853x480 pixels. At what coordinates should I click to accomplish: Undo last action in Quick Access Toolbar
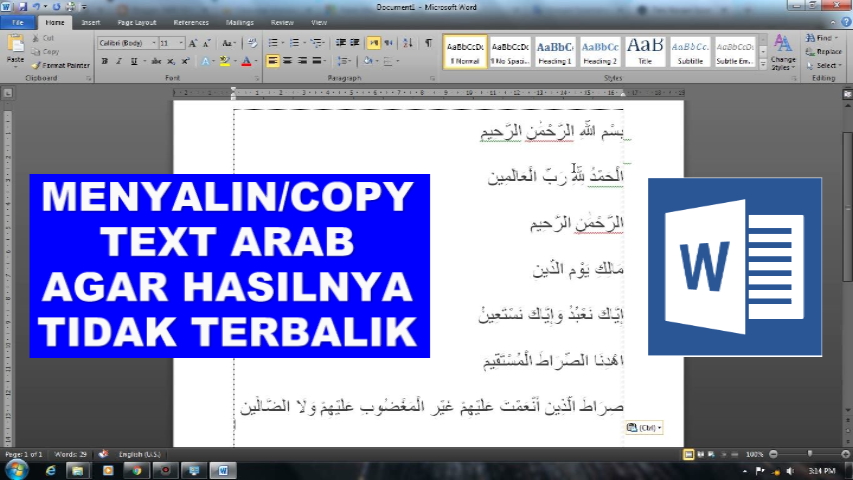(36, 7)
